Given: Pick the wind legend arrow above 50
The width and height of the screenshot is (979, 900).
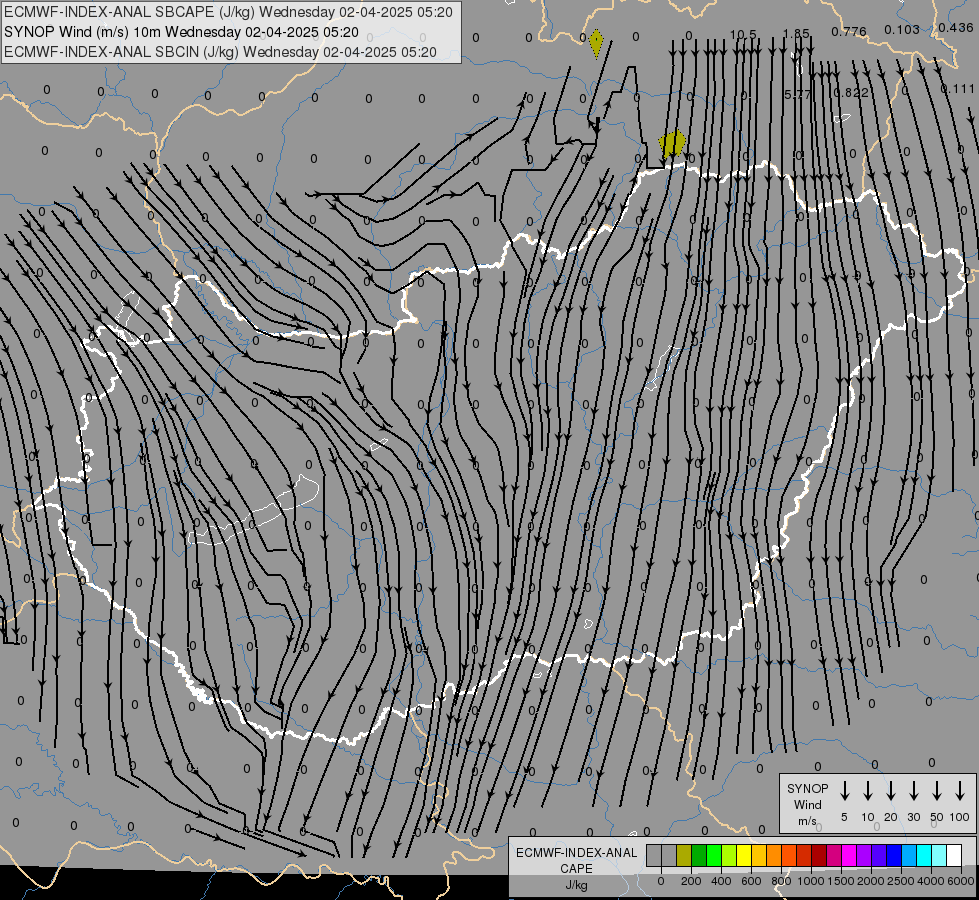Looking at the screenshot, I should pyautogui.click(x=937, y=790).
